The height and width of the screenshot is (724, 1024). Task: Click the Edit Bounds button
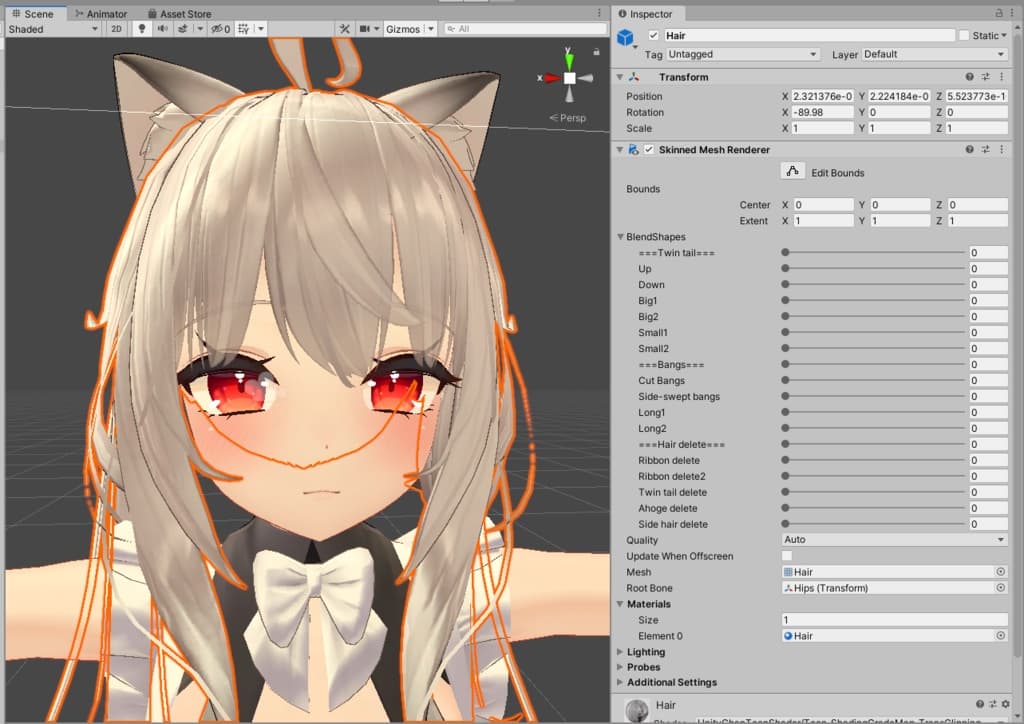(792, 172)
